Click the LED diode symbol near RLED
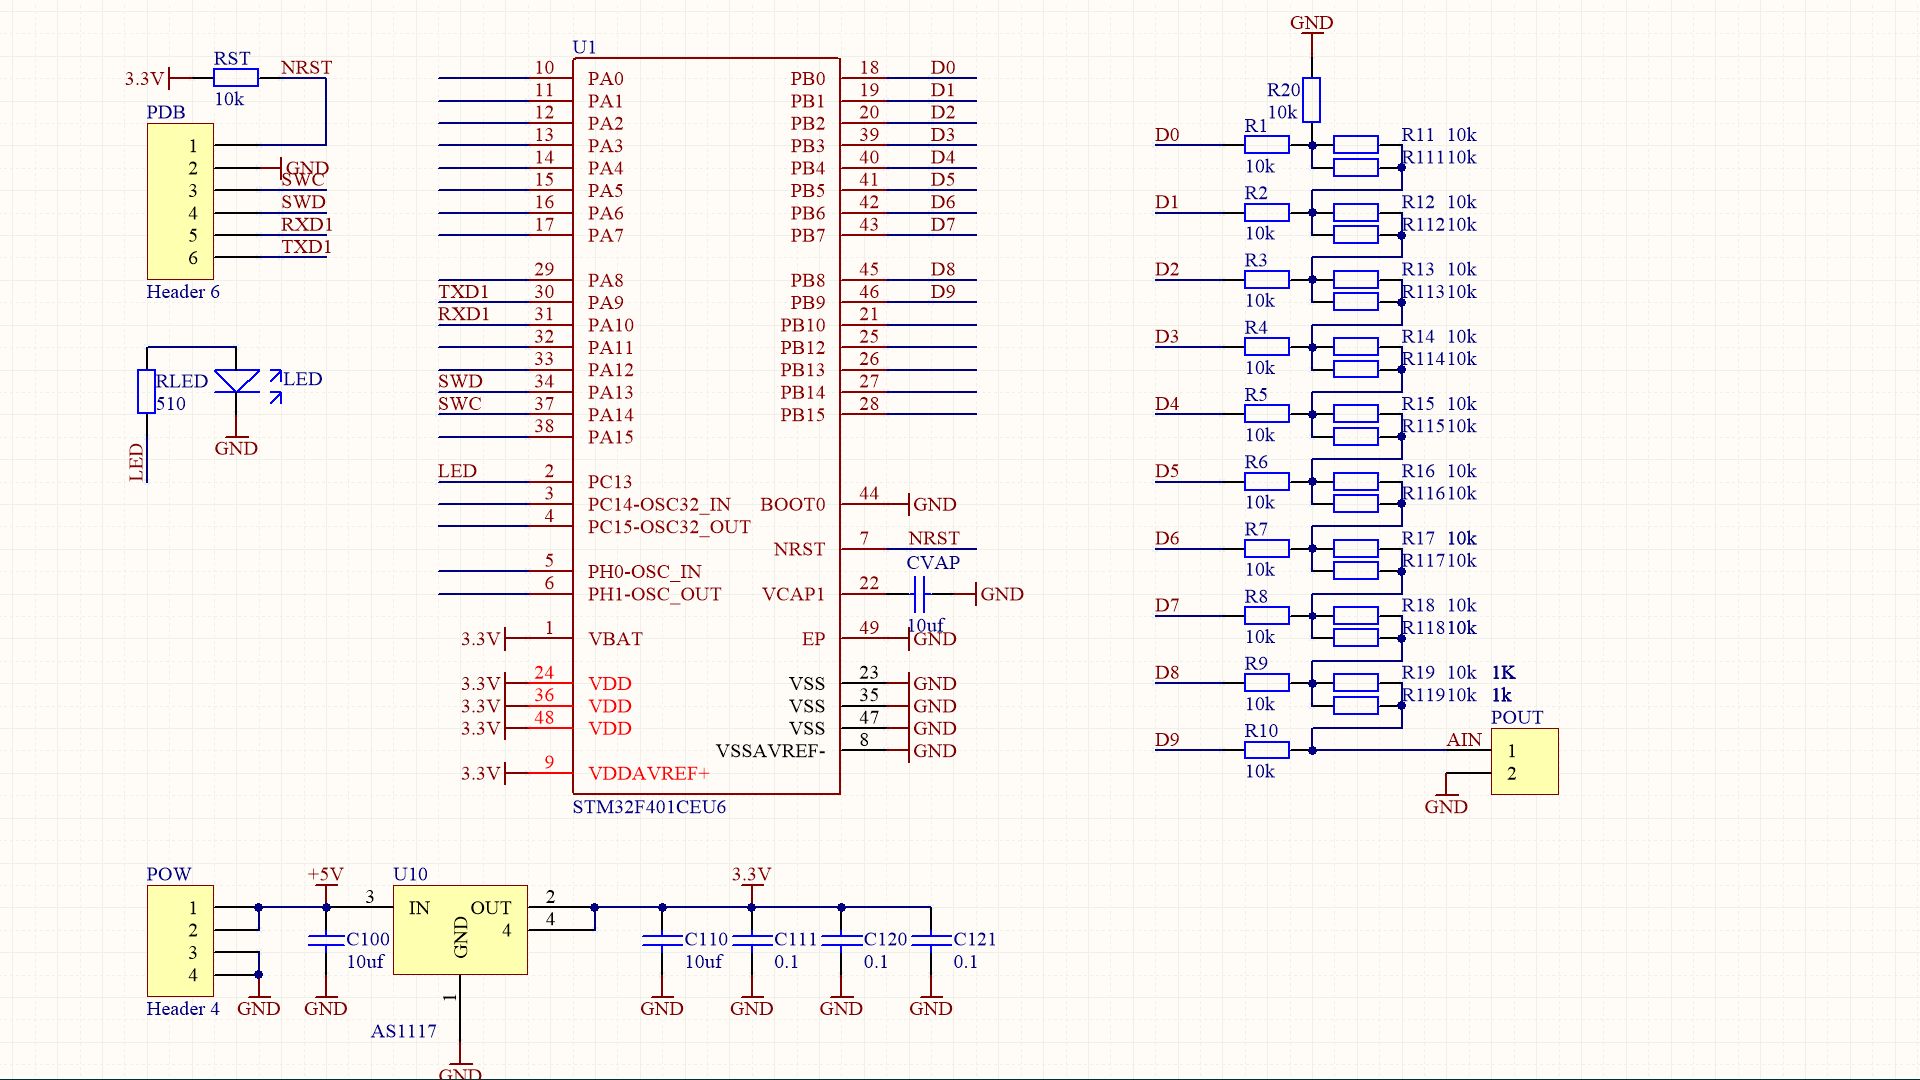Screen dimensions: 1920x1080 point(232,390)
